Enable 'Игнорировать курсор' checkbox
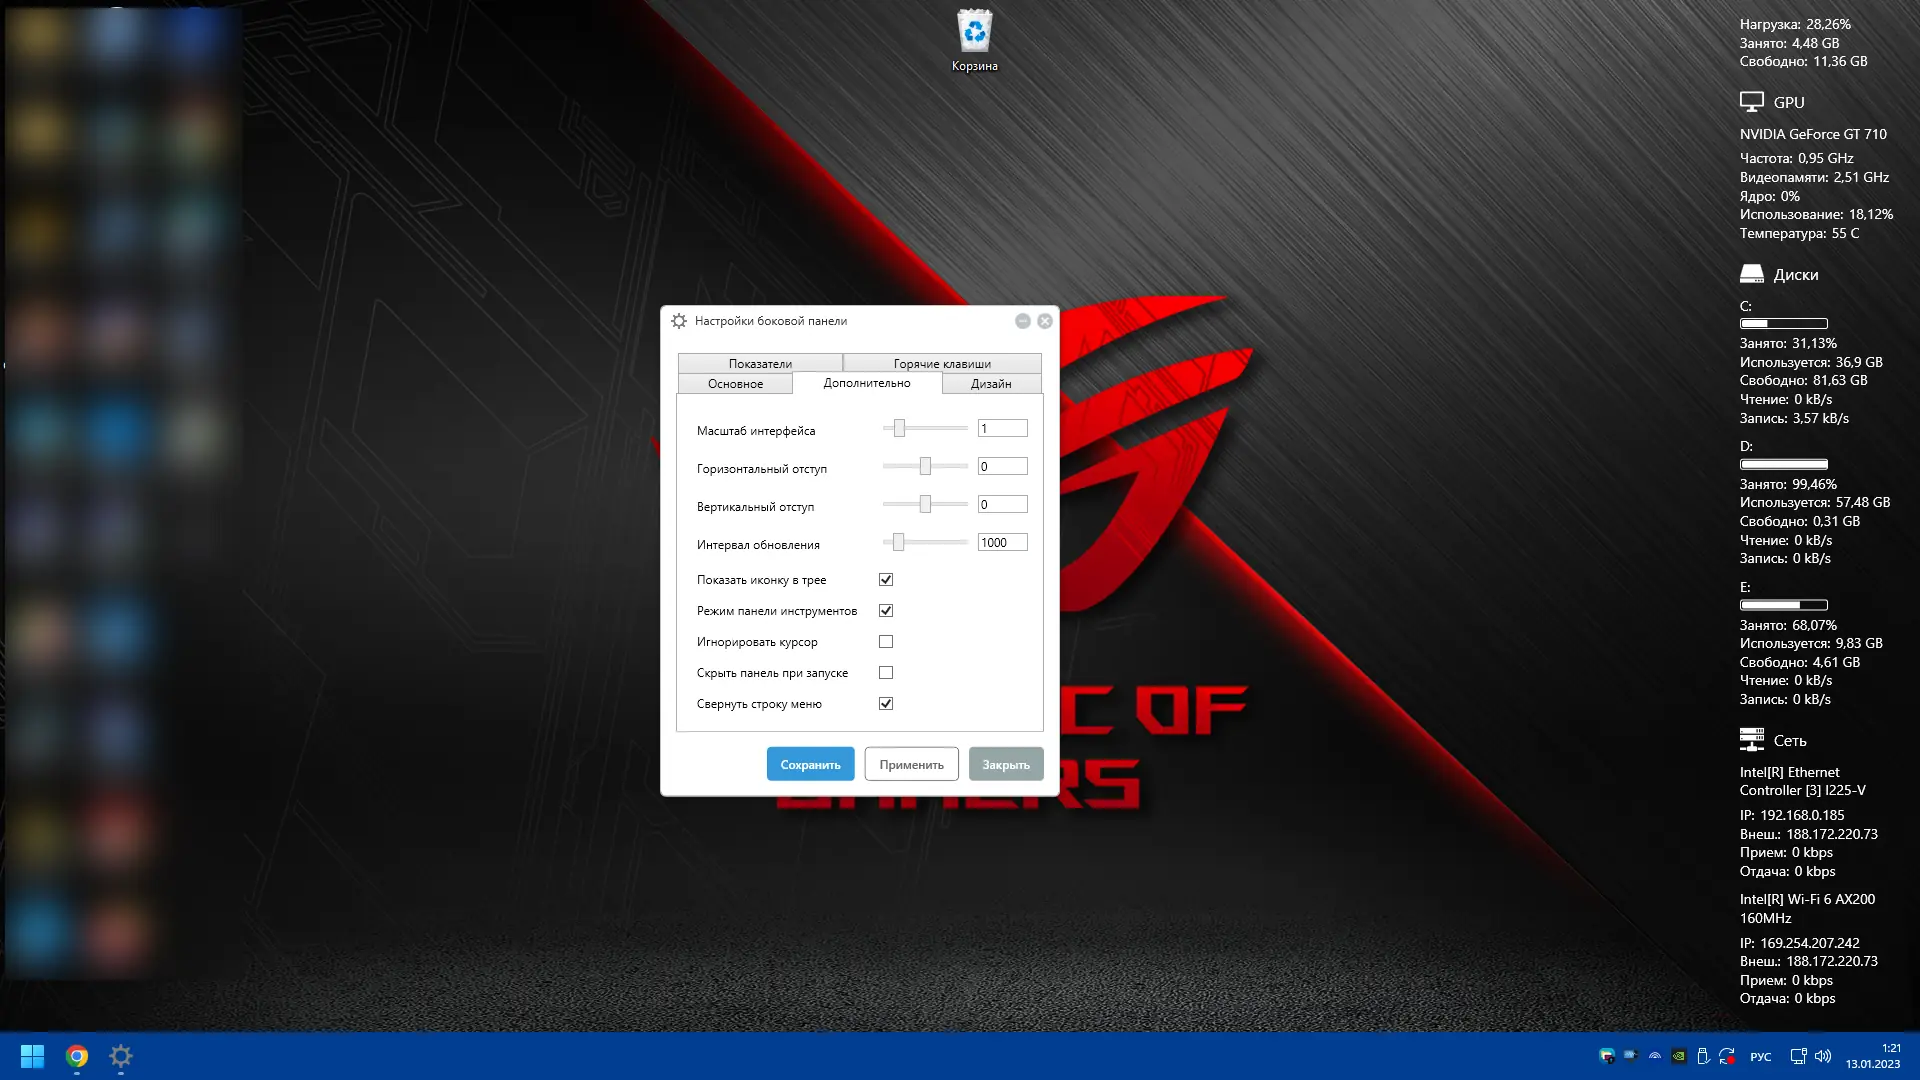This screenshot has width=1920, height=1080. (x=886, y=642)
